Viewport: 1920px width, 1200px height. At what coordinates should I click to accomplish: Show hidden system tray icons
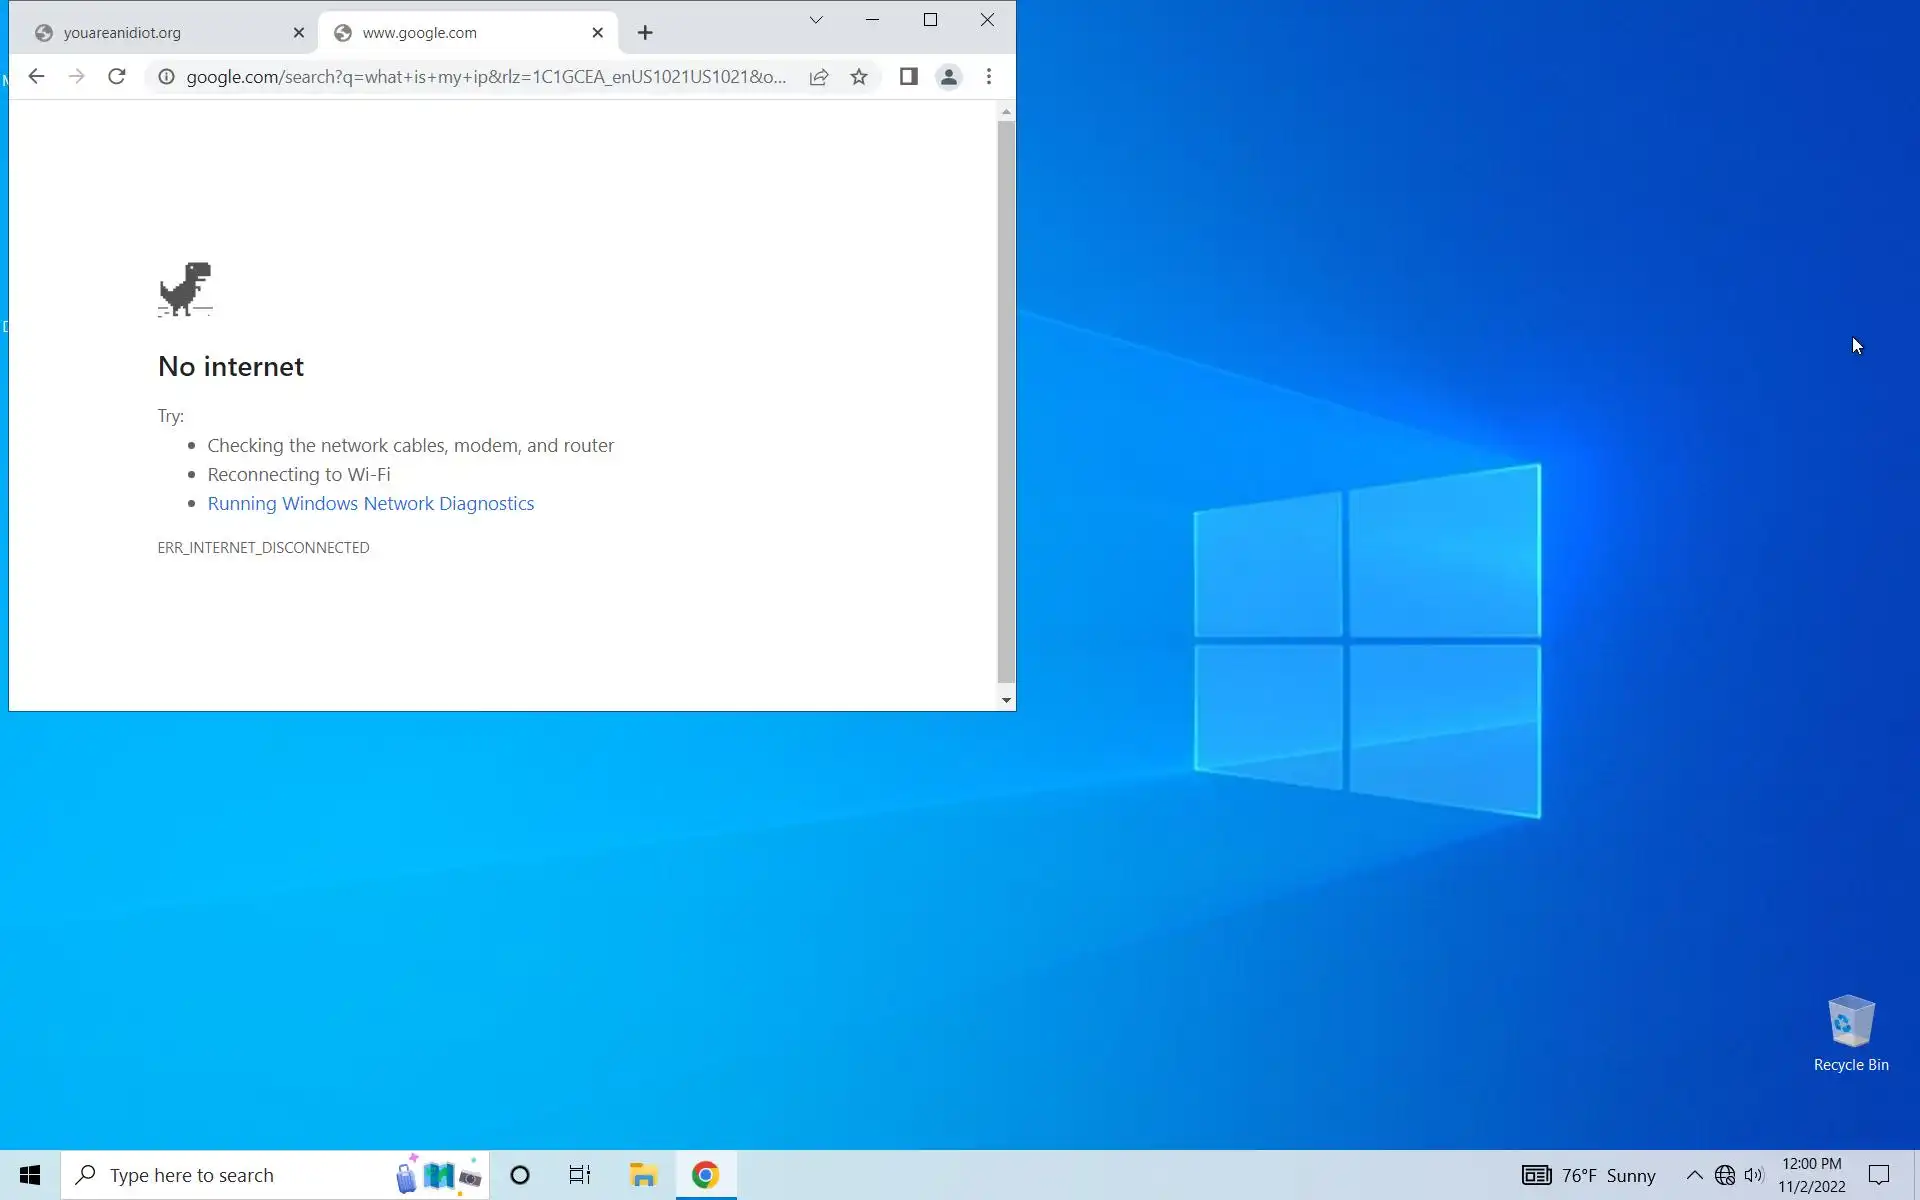click(1694, 1175)
